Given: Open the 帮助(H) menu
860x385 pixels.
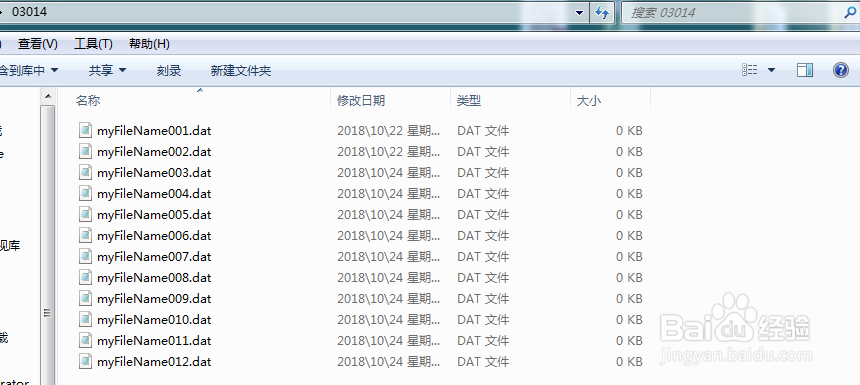Looking at the screenshot, I should pyautogui.click(x=149, y=44).
